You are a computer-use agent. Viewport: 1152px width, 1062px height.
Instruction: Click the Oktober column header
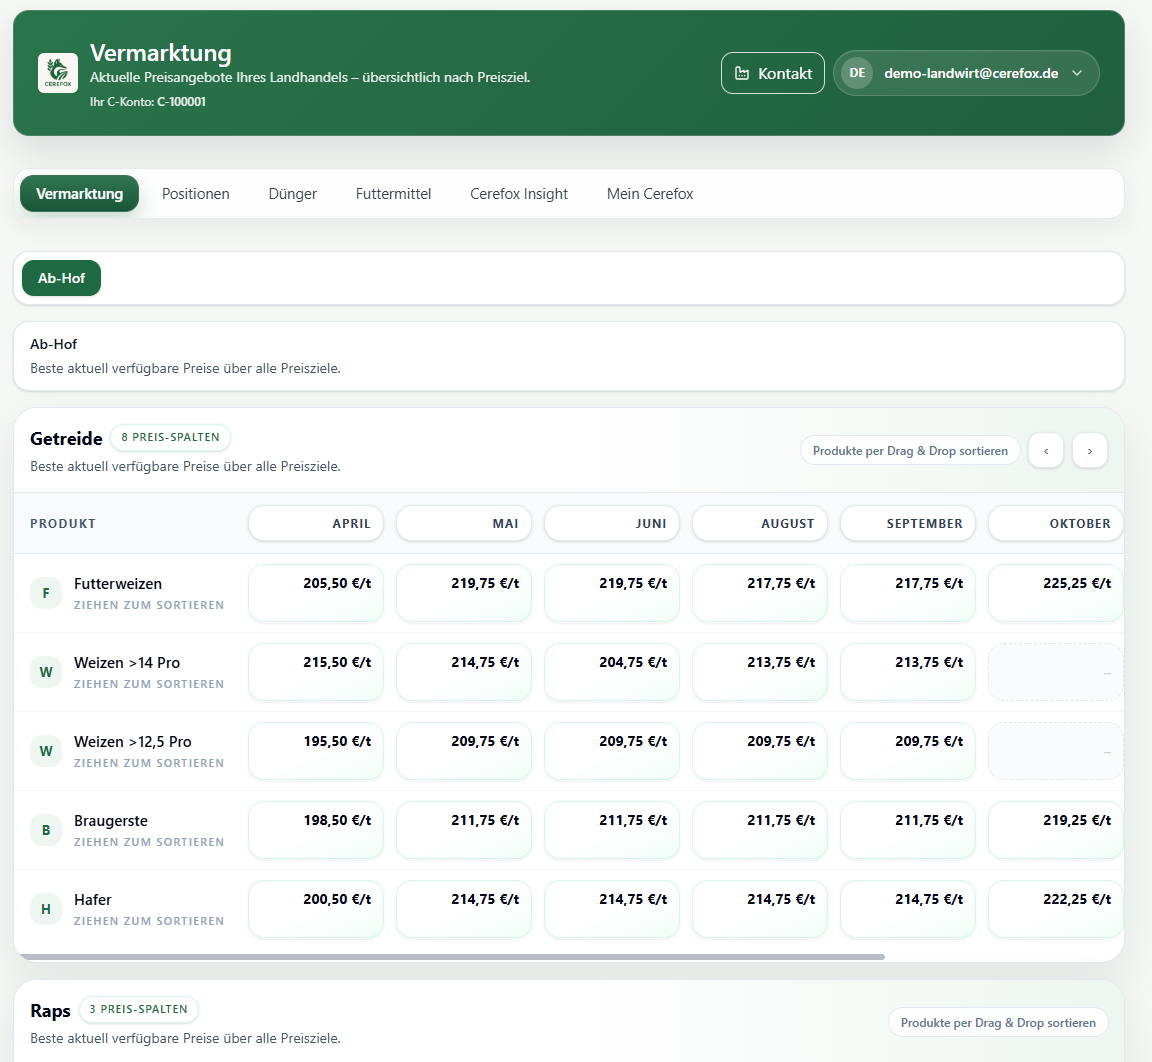1056,524
